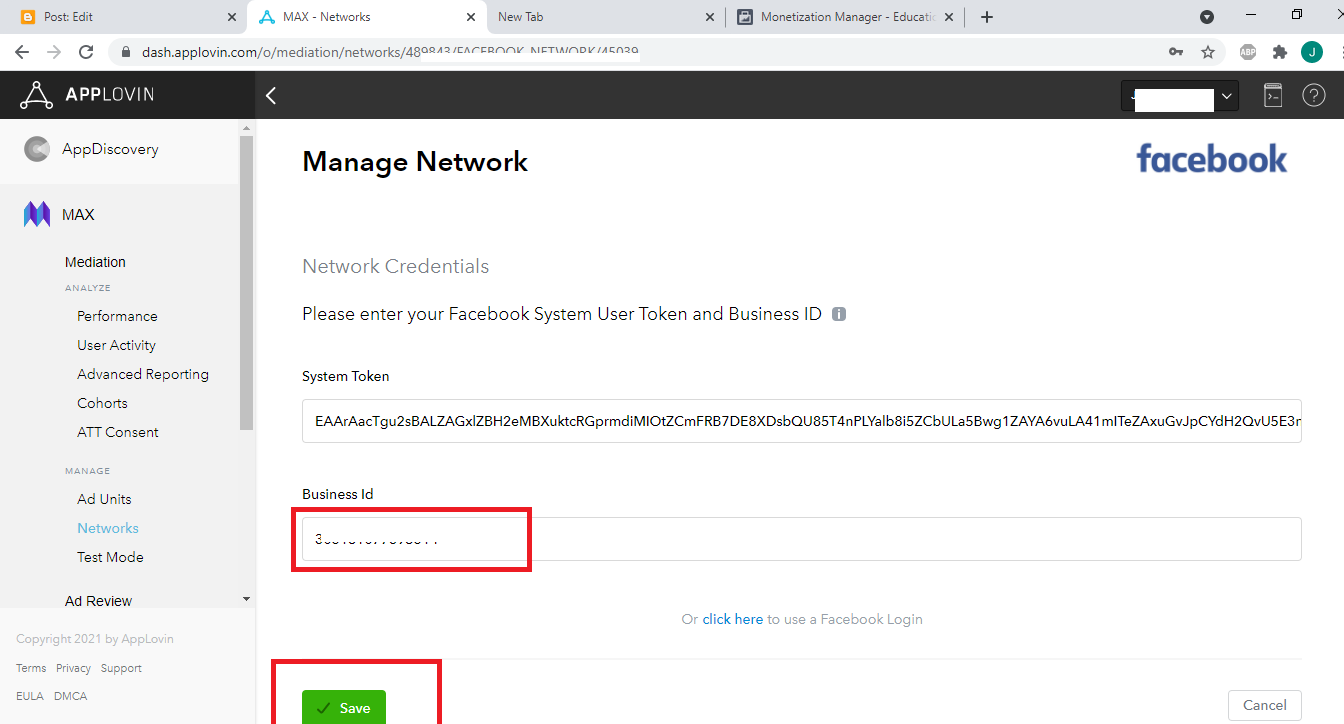
Task: Open the ABP Adblock Plus extension
Action: click(x=1248, y=52)
